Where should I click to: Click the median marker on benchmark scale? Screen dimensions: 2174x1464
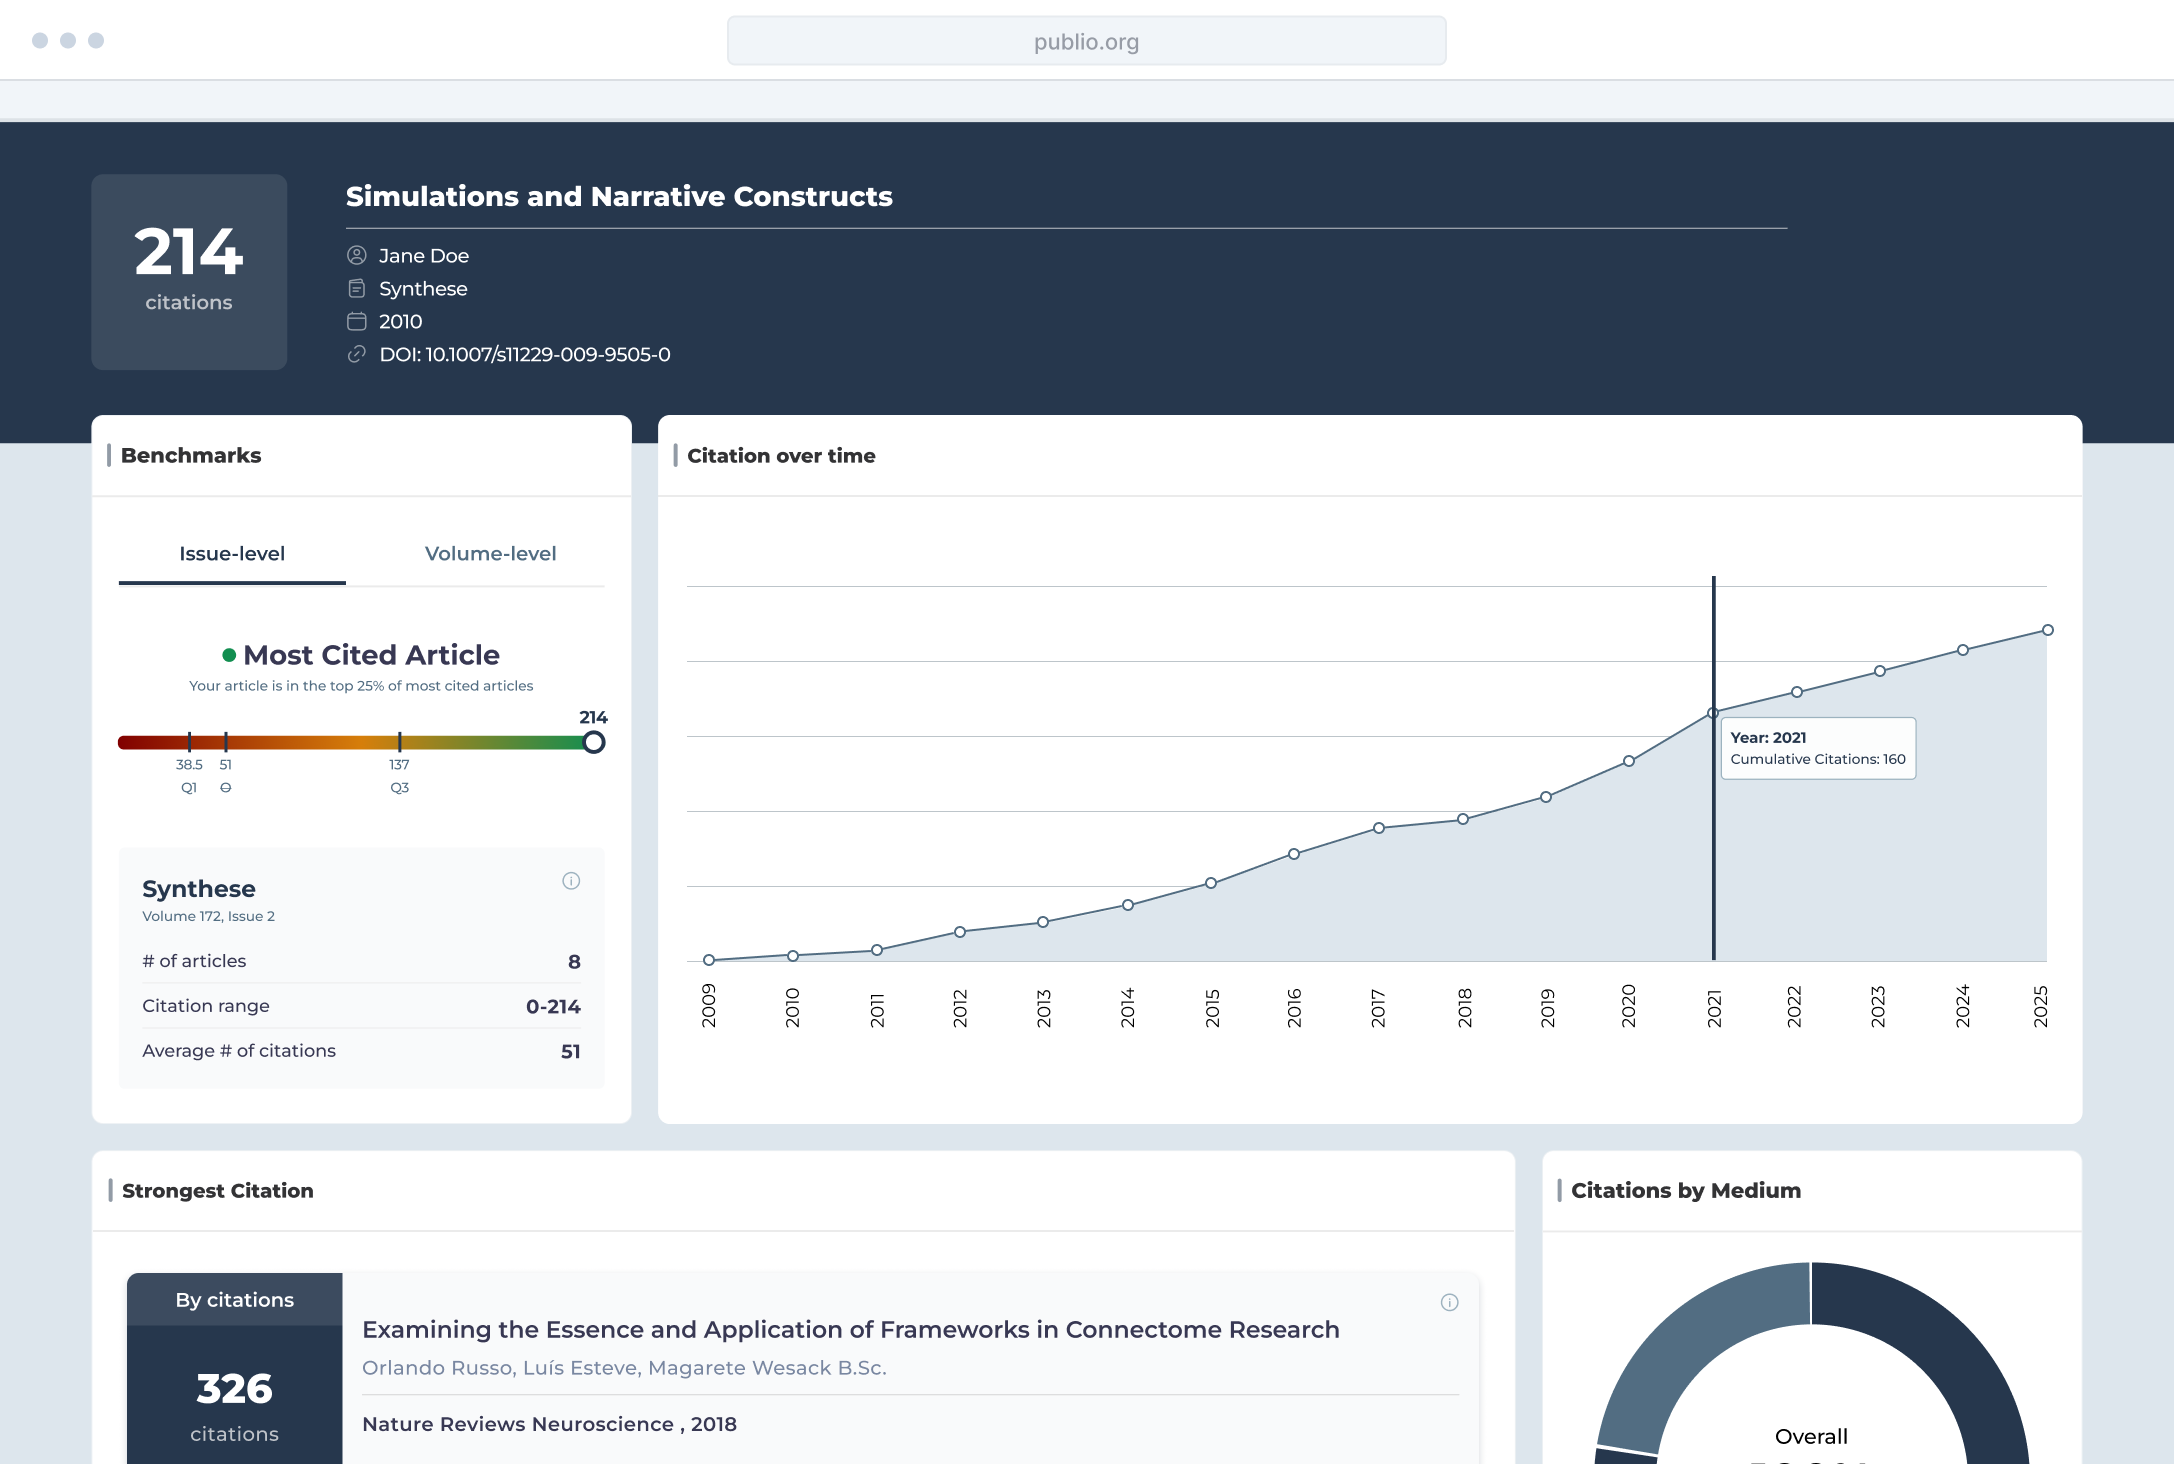coord(226,742)
